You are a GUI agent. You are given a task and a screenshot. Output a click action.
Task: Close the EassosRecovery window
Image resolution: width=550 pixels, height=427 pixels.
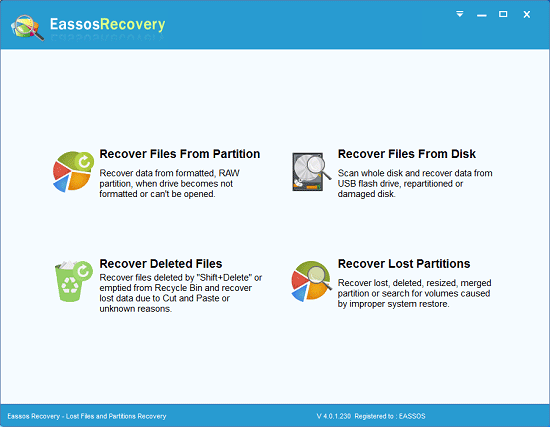point(526,14)
